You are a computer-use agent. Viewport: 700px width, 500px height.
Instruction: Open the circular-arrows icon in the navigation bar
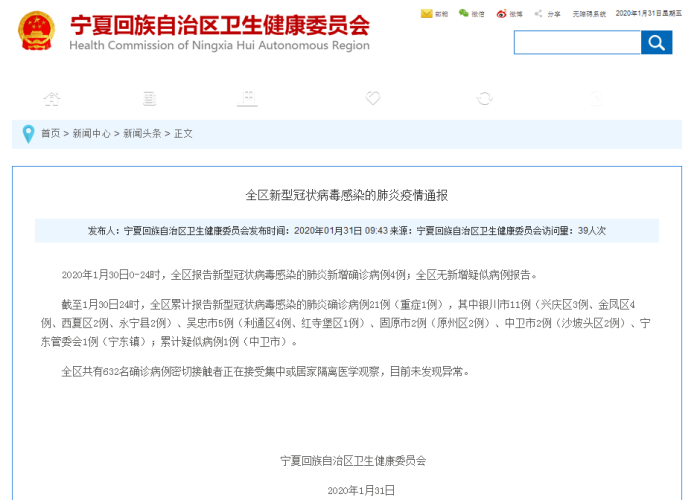484,98
